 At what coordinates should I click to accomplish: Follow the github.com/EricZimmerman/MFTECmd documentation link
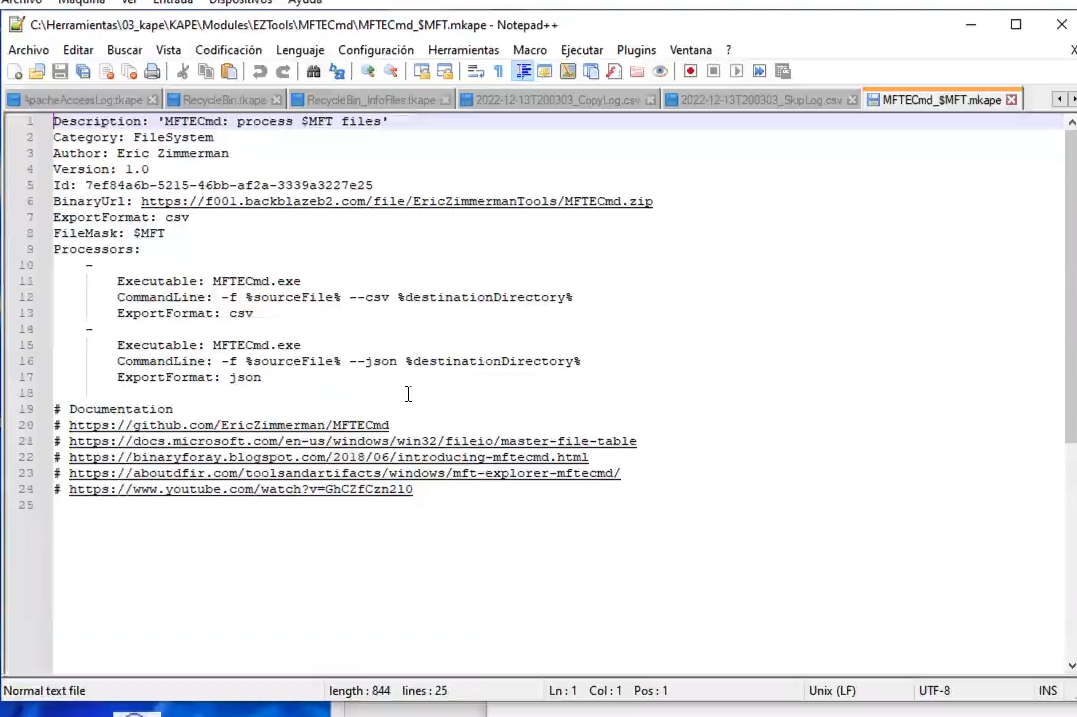point(228,424)
